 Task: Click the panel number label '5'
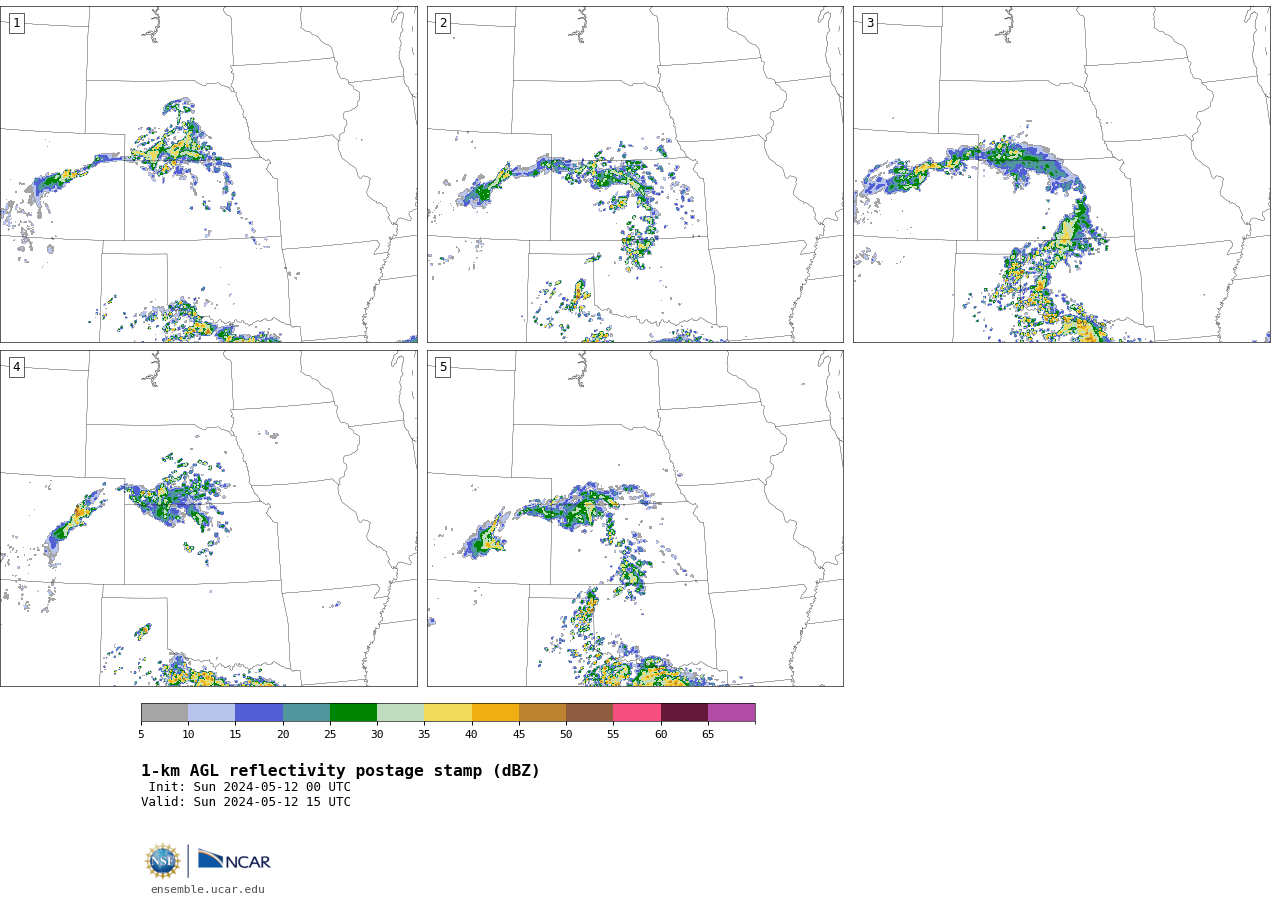pos(443,367)
